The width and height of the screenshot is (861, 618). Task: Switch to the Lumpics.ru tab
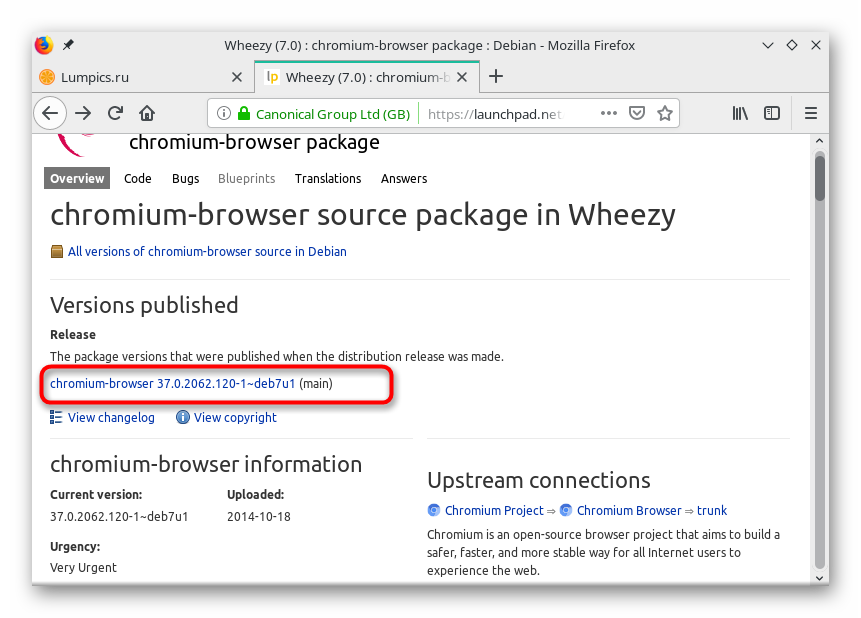coord(143,77)
